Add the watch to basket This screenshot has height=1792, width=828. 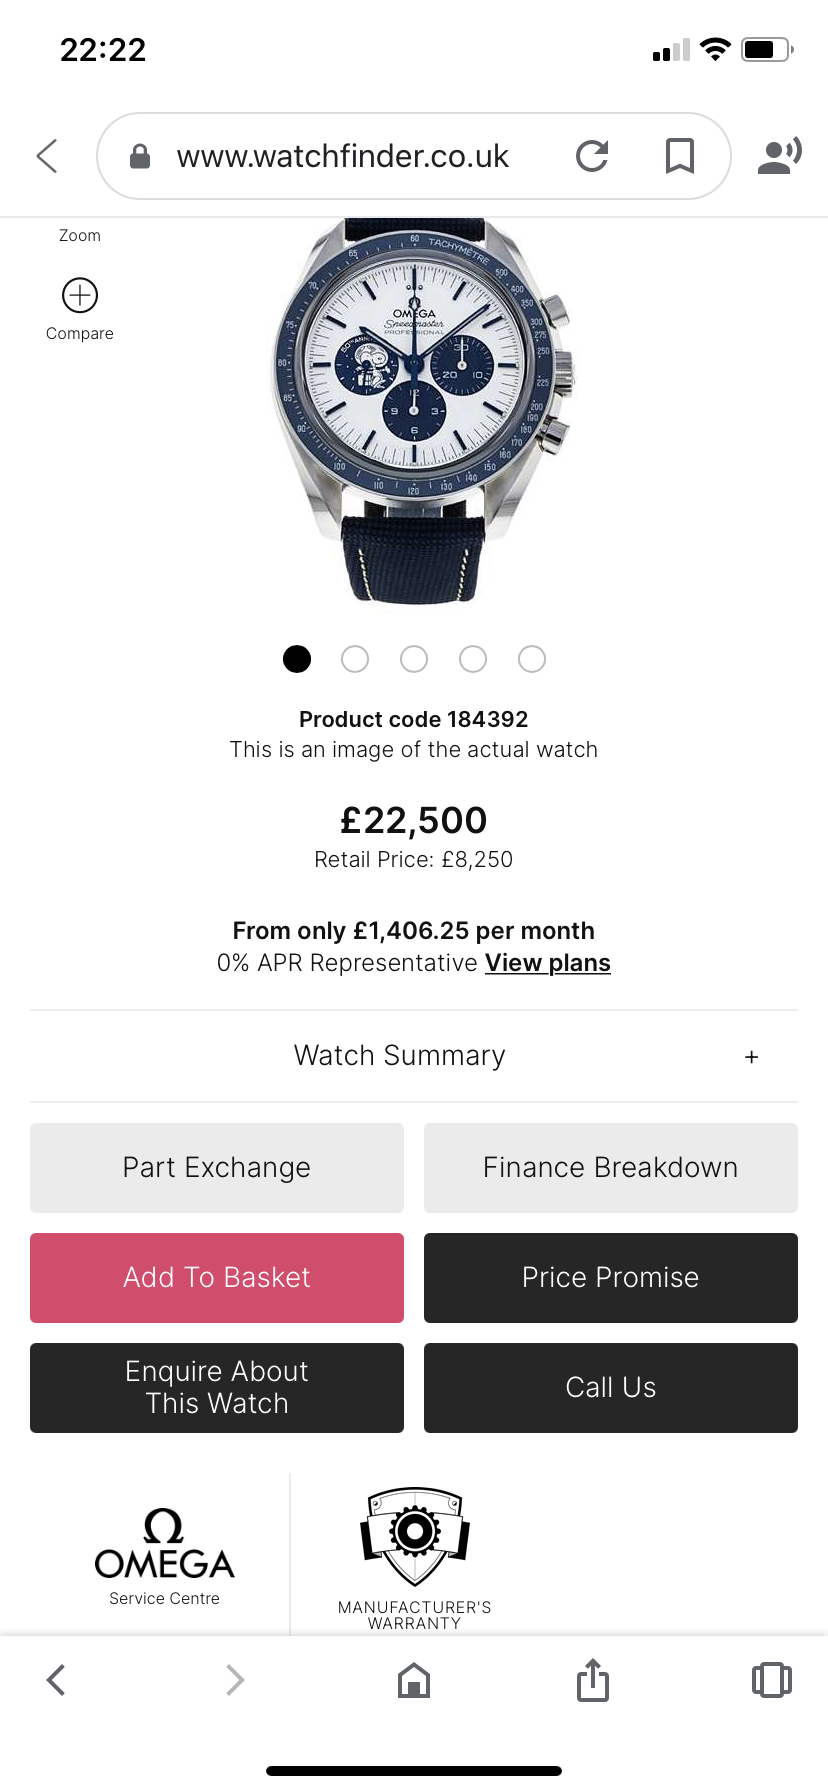217,1278
